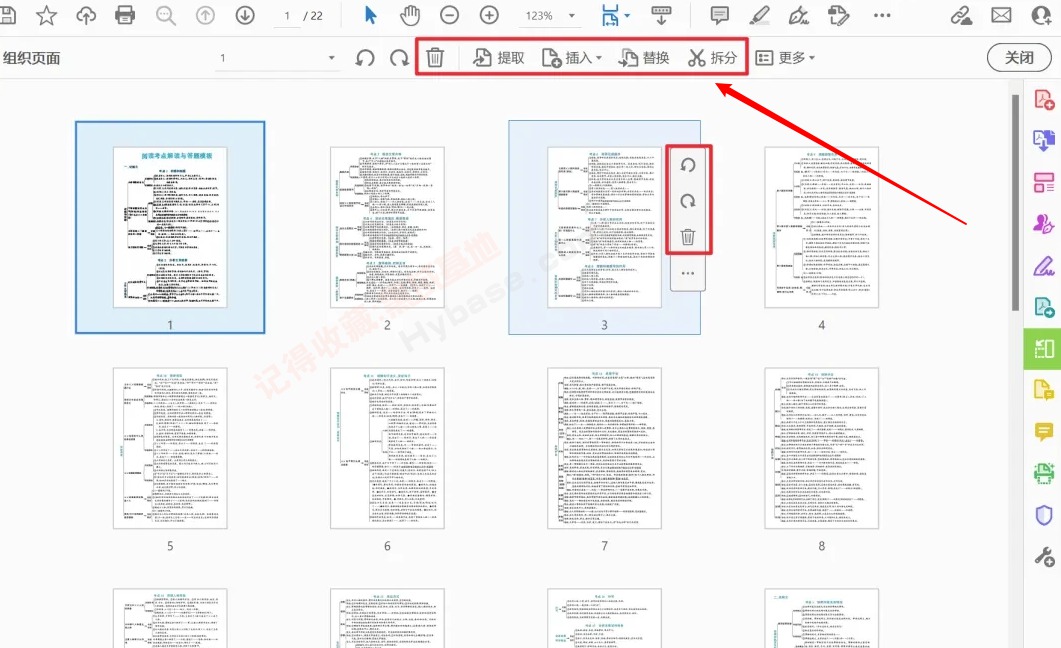The image size is (1061, 648).
Task: Open the More Tools wrench icon
Action: [1043, 557]
